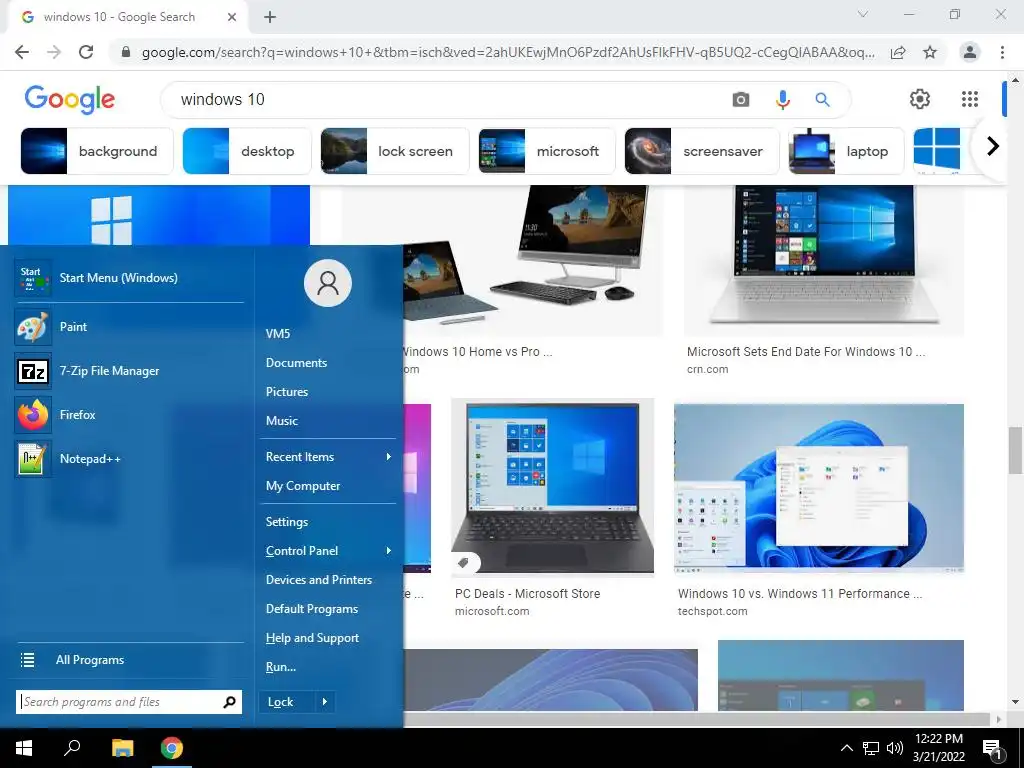Image resolution: width=1024 pixels, height=768 pixels.
Task: Launch Notepad++ from the start menu
Action: [x=129, y=458]
